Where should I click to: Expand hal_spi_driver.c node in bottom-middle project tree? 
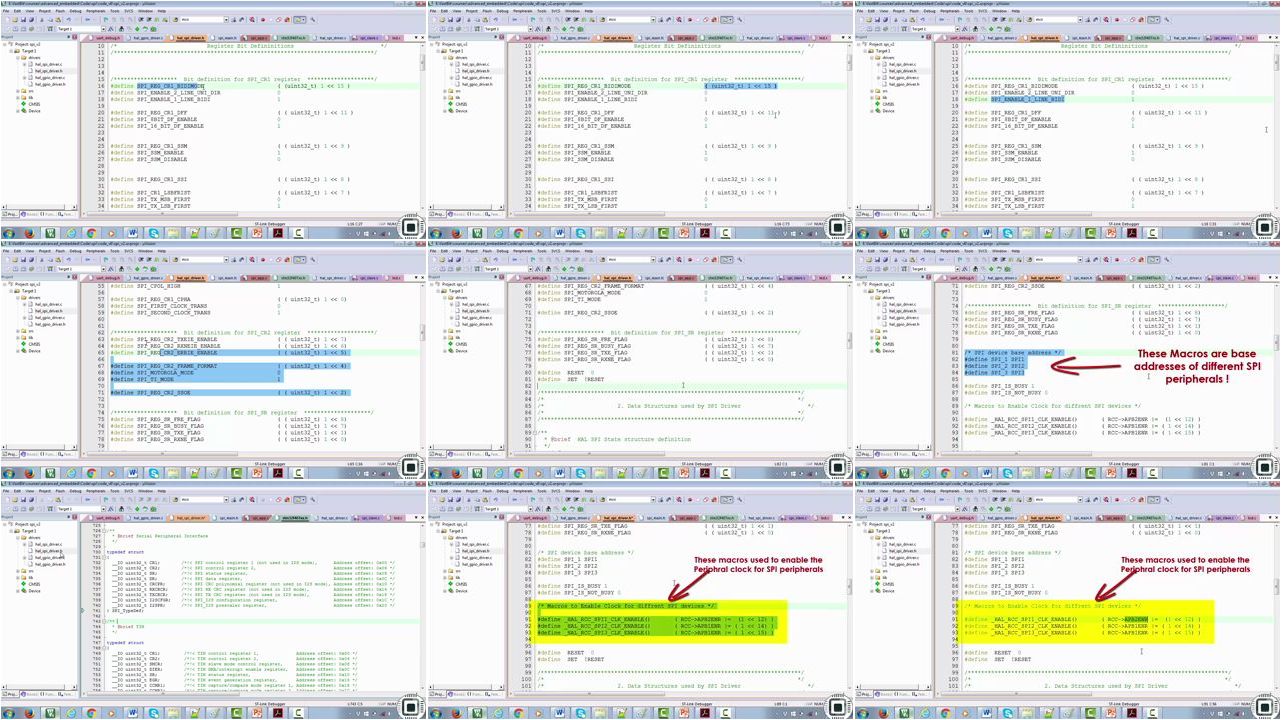451,544
